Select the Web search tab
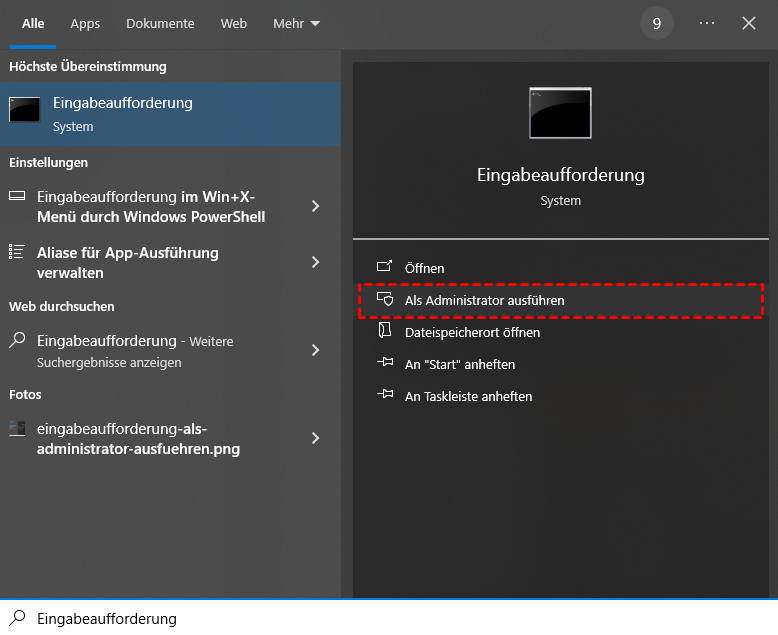Screen dimensions: 778x635 234,23
